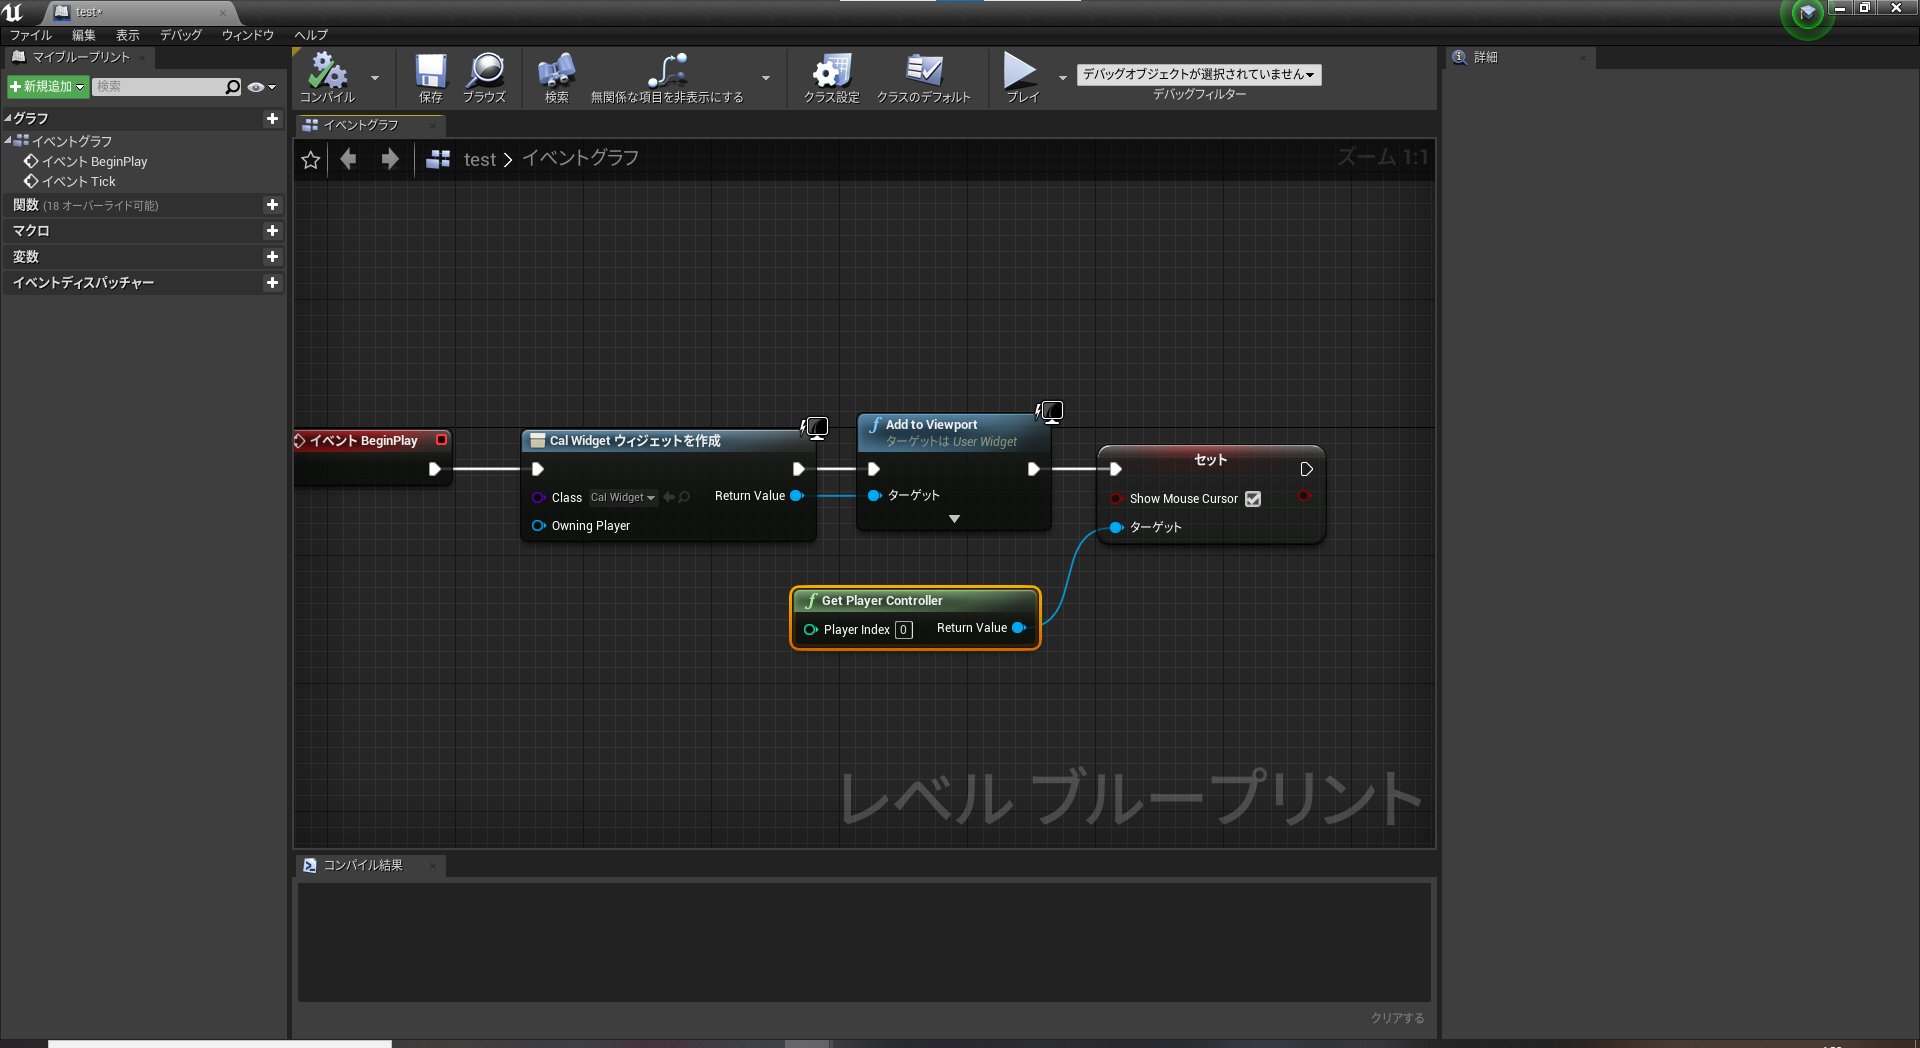Add new function with plus in 関数 row
The height and width of the screenshot is (1048, 1920).
[x=272, y=205]
